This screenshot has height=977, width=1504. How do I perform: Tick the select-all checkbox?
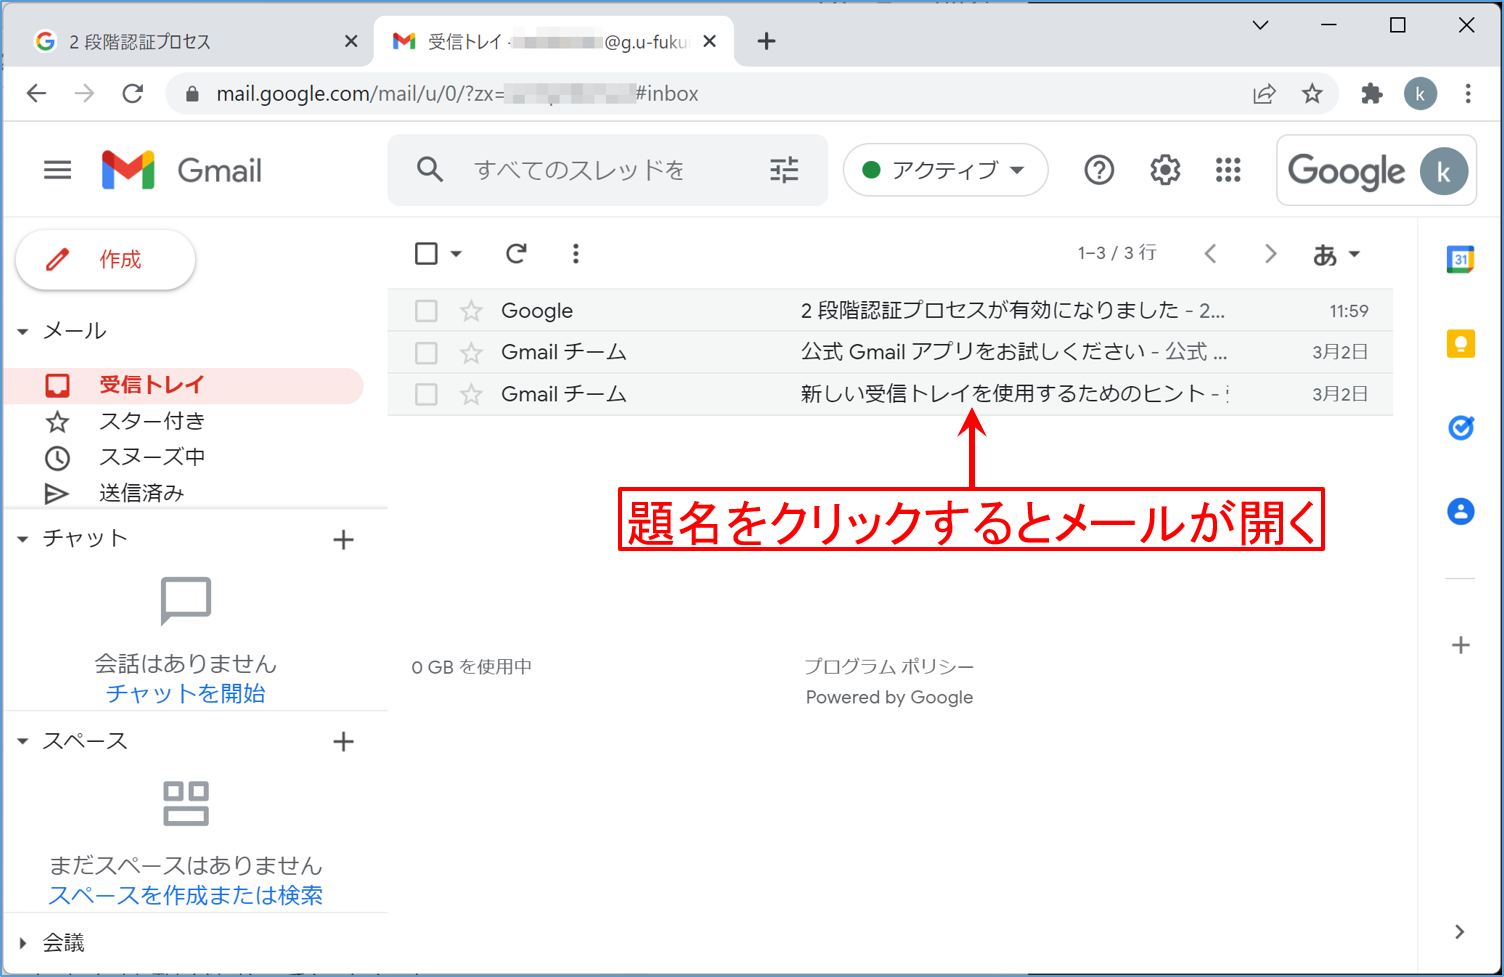pos(426,254)
